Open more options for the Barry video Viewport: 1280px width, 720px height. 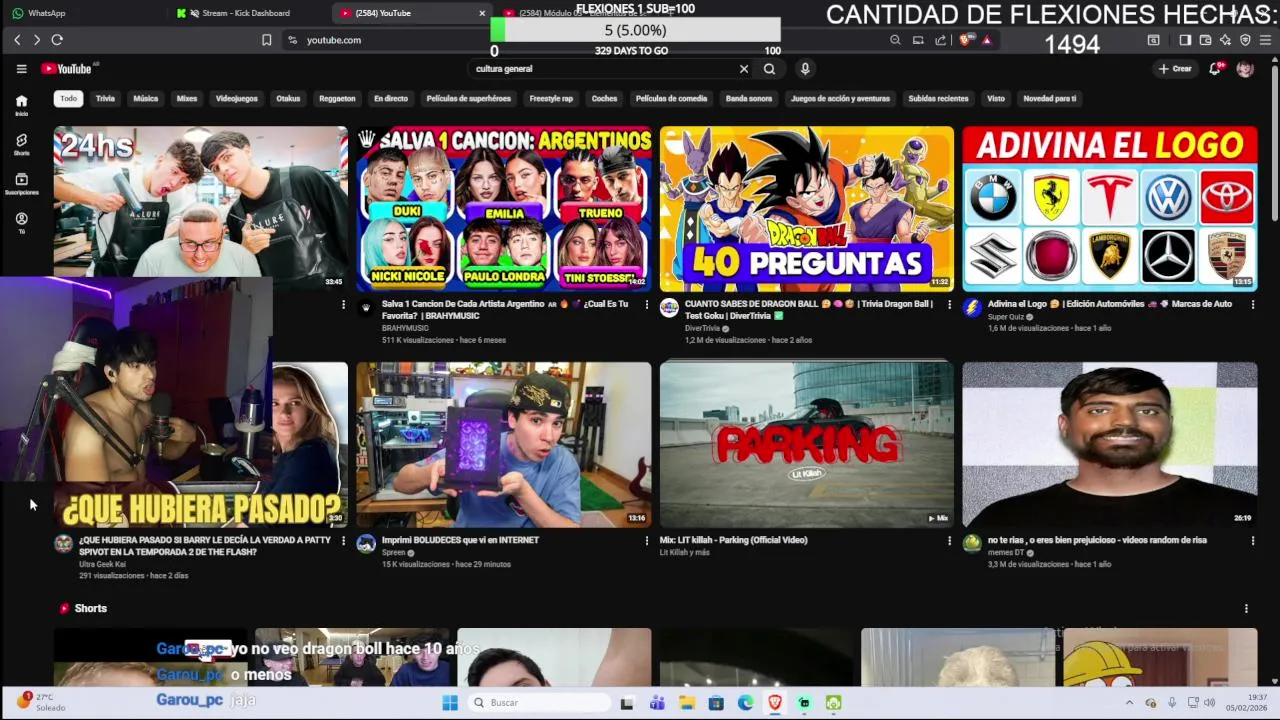click(343, 540)
